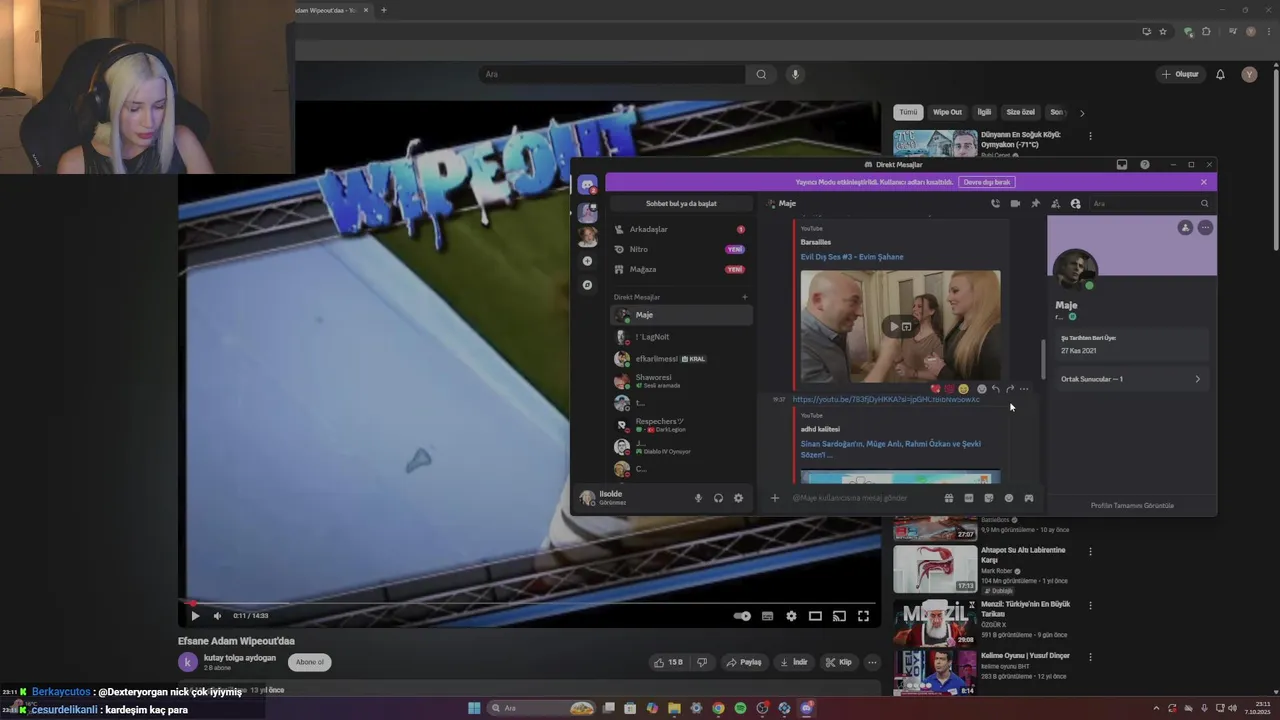The height and width of the screenshot is (720, 1280).
Task: Open Oluştur create menu on YouTube
Action: [x=1180, y=74]
